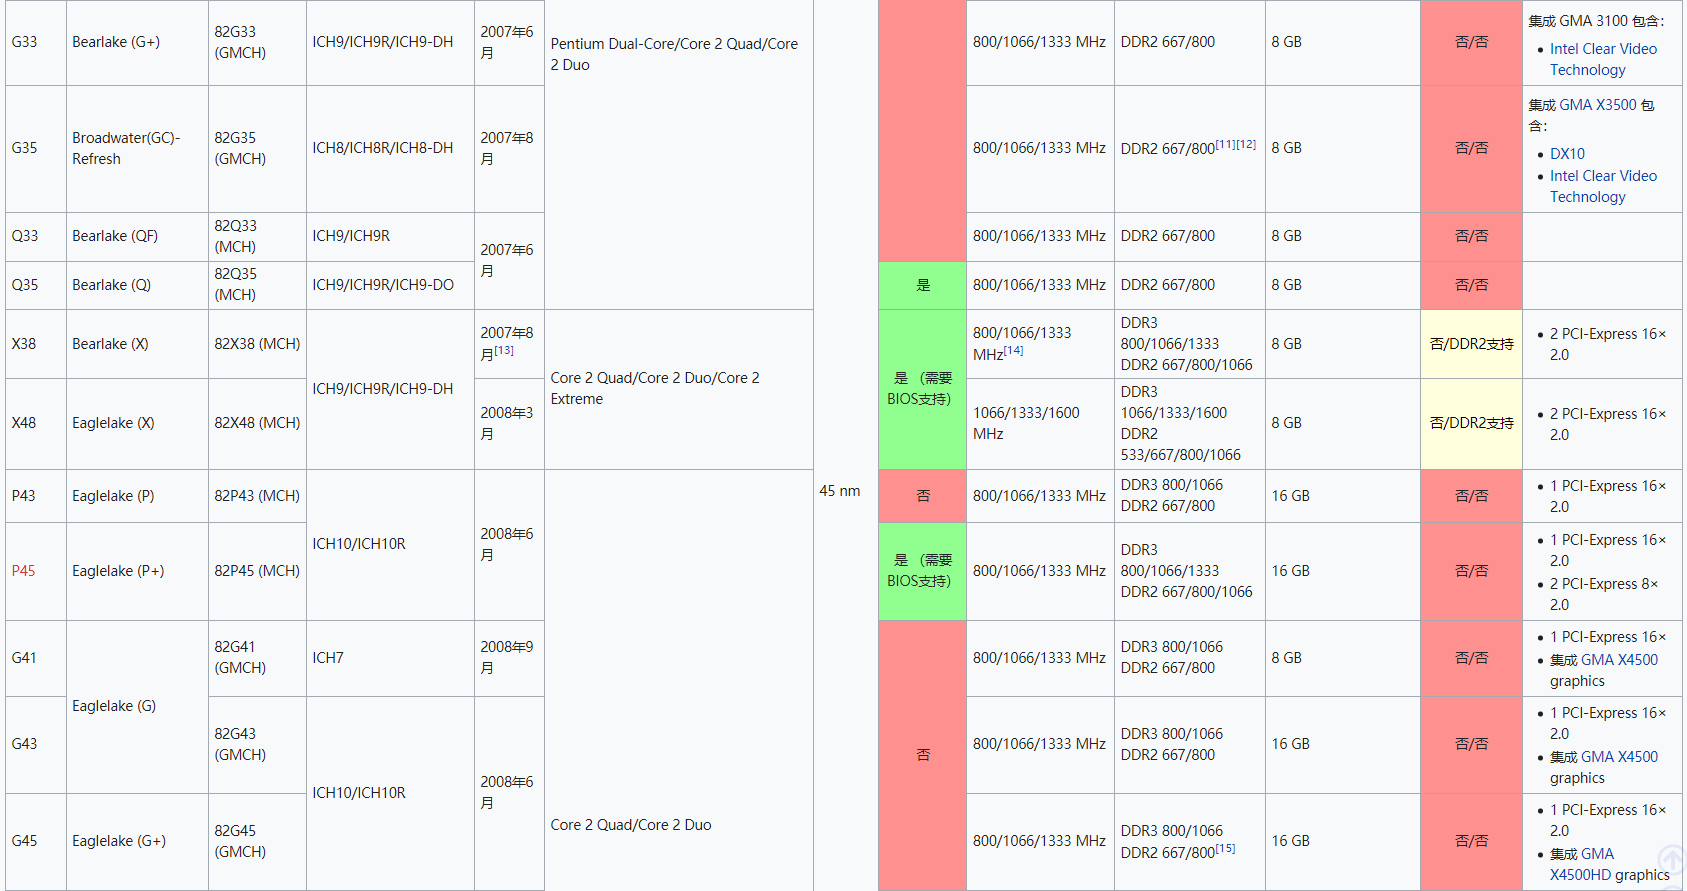
Task: Jump to footnote reference [15]
Action: click(1225, 848)
